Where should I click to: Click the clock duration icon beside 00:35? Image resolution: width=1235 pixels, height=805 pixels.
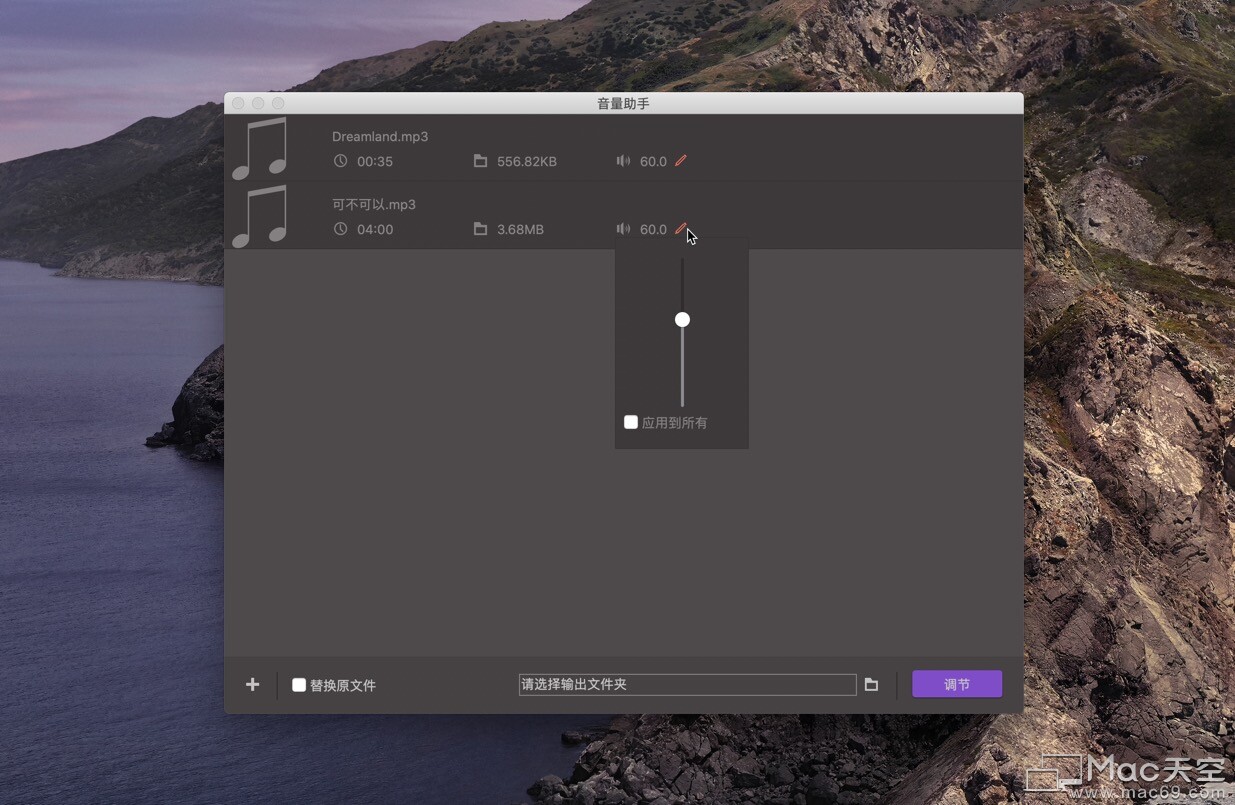coord(340,161)
